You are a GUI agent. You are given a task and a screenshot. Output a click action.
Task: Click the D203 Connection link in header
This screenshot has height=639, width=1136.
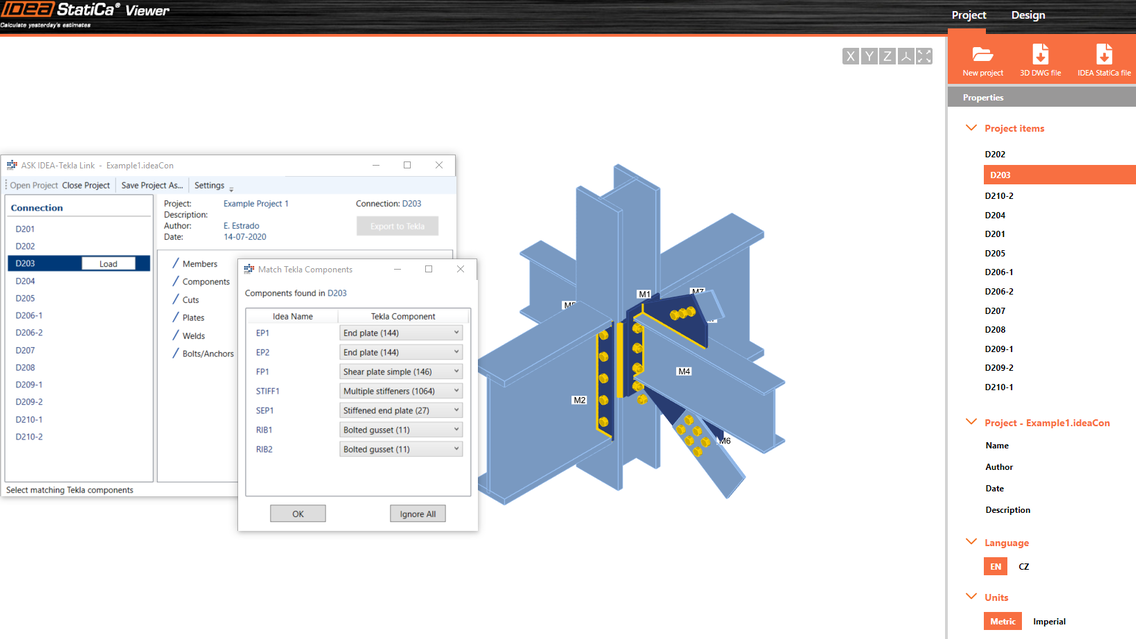(x=412, y=204)
